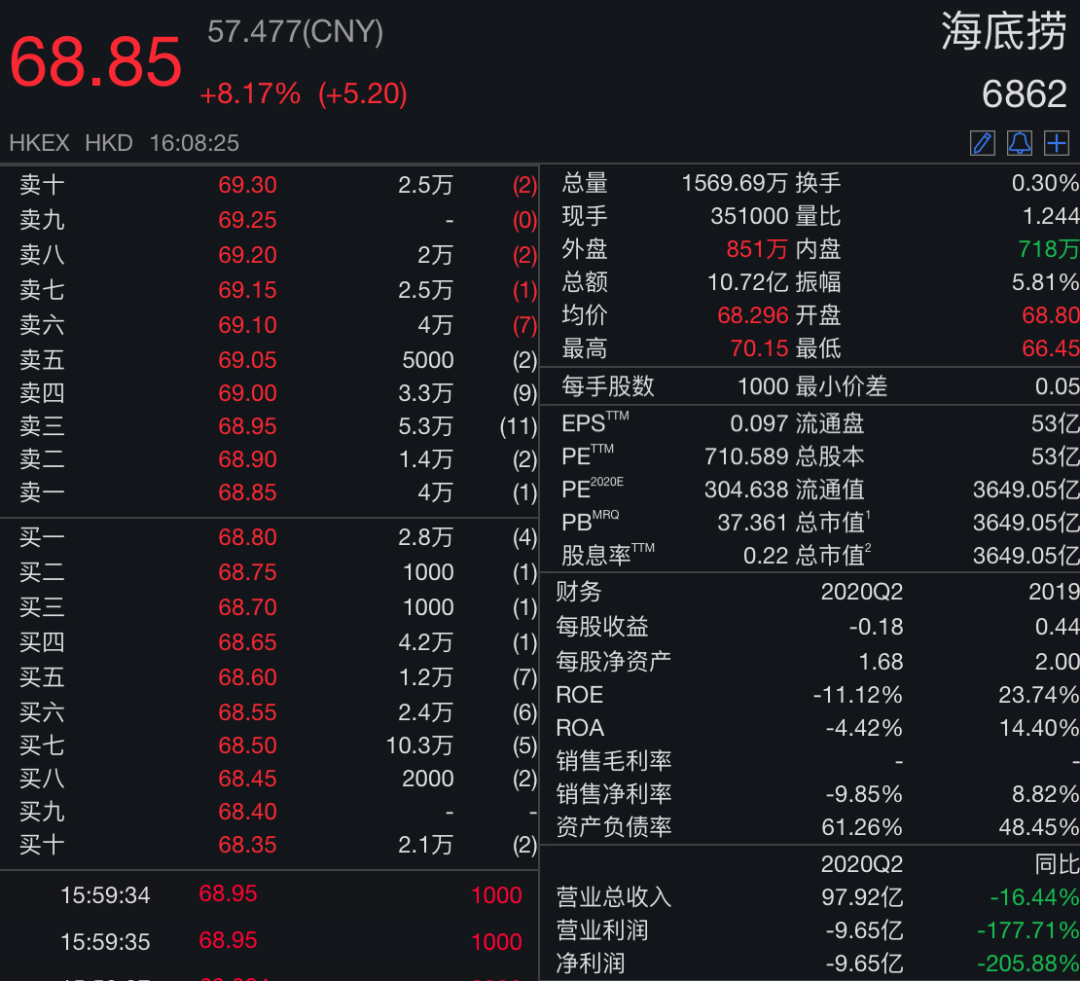This screenshot has height=981, width=1080.
Task: Click the 营业利润 change -177.71%
Action: click(x=1028, y=931)
